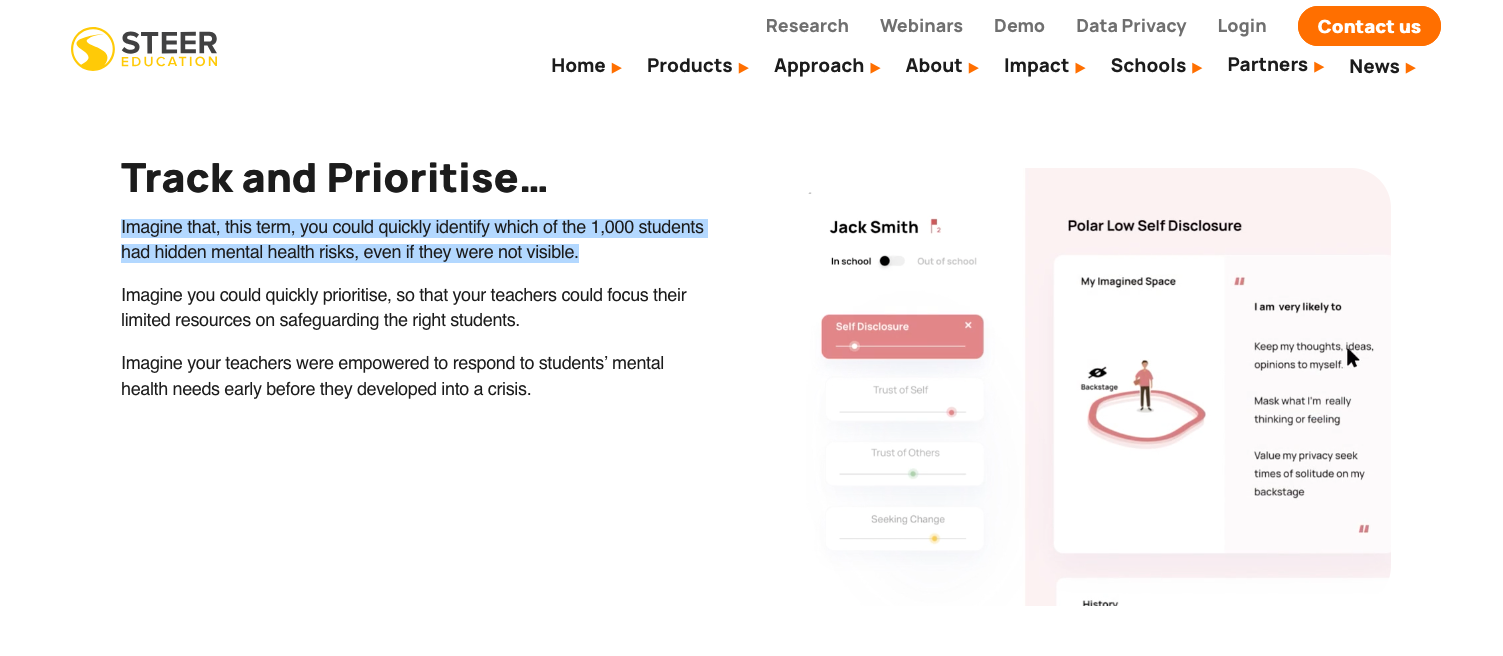The width and height of the screenshot is (1503, 656).
Task: Close the Self Disclosure card
Action: 968,325
